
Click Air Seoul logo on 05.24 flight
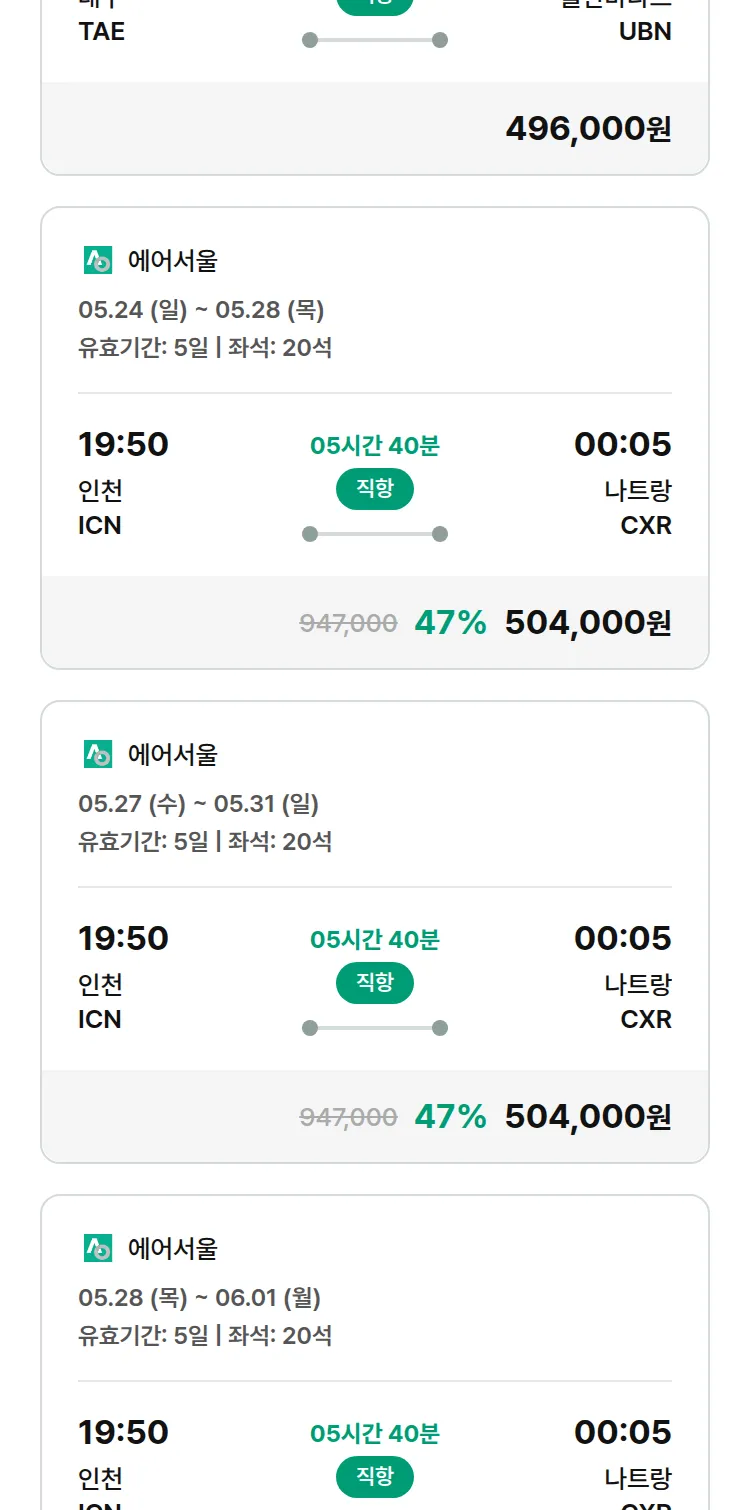tap(98, 261)
